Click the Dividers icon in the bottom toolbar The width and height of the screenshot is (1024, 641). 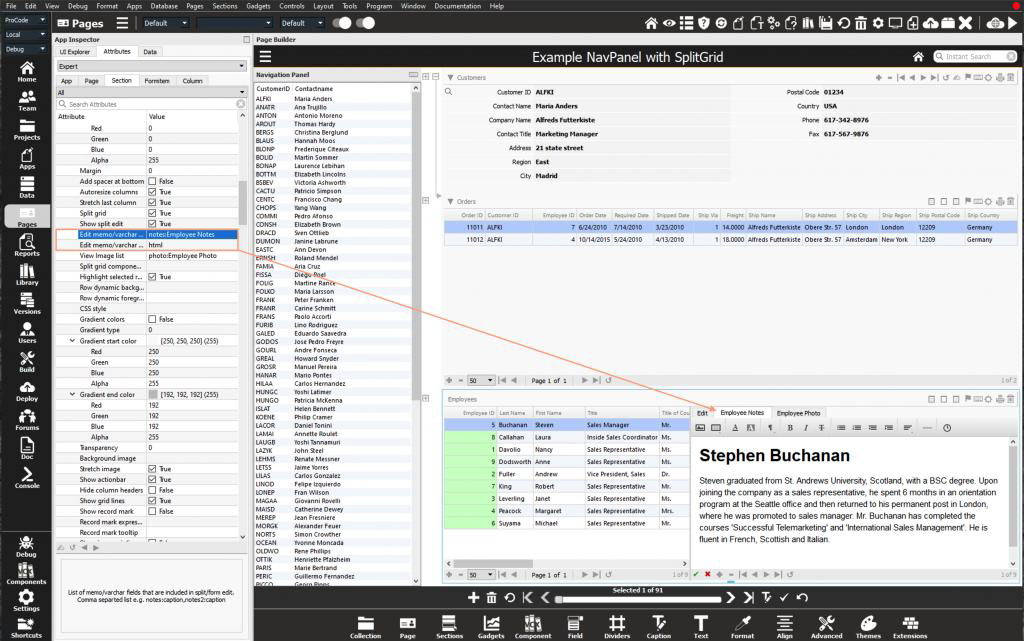coord(616,626)
